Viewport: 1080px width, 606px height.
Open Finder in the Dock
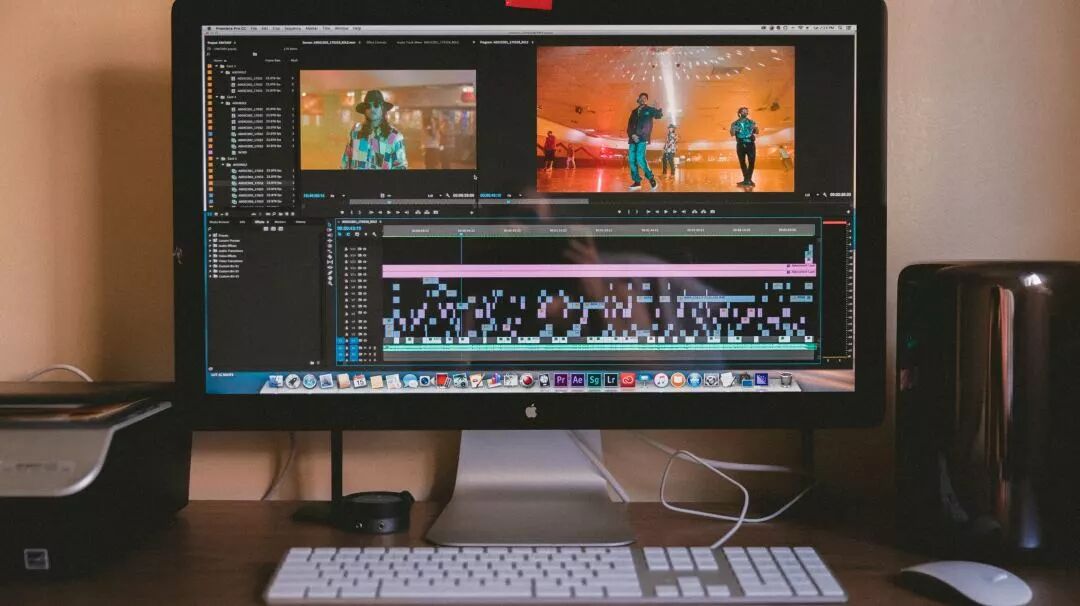(x=276, y=380)
